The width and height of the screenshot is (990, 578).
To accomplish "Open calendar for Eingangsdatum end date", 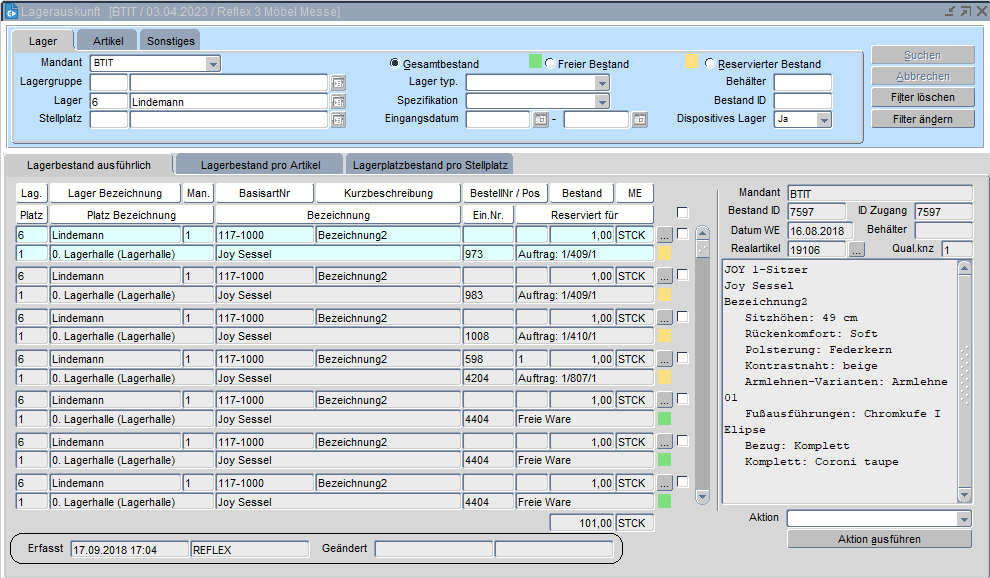I will point(640,120).
